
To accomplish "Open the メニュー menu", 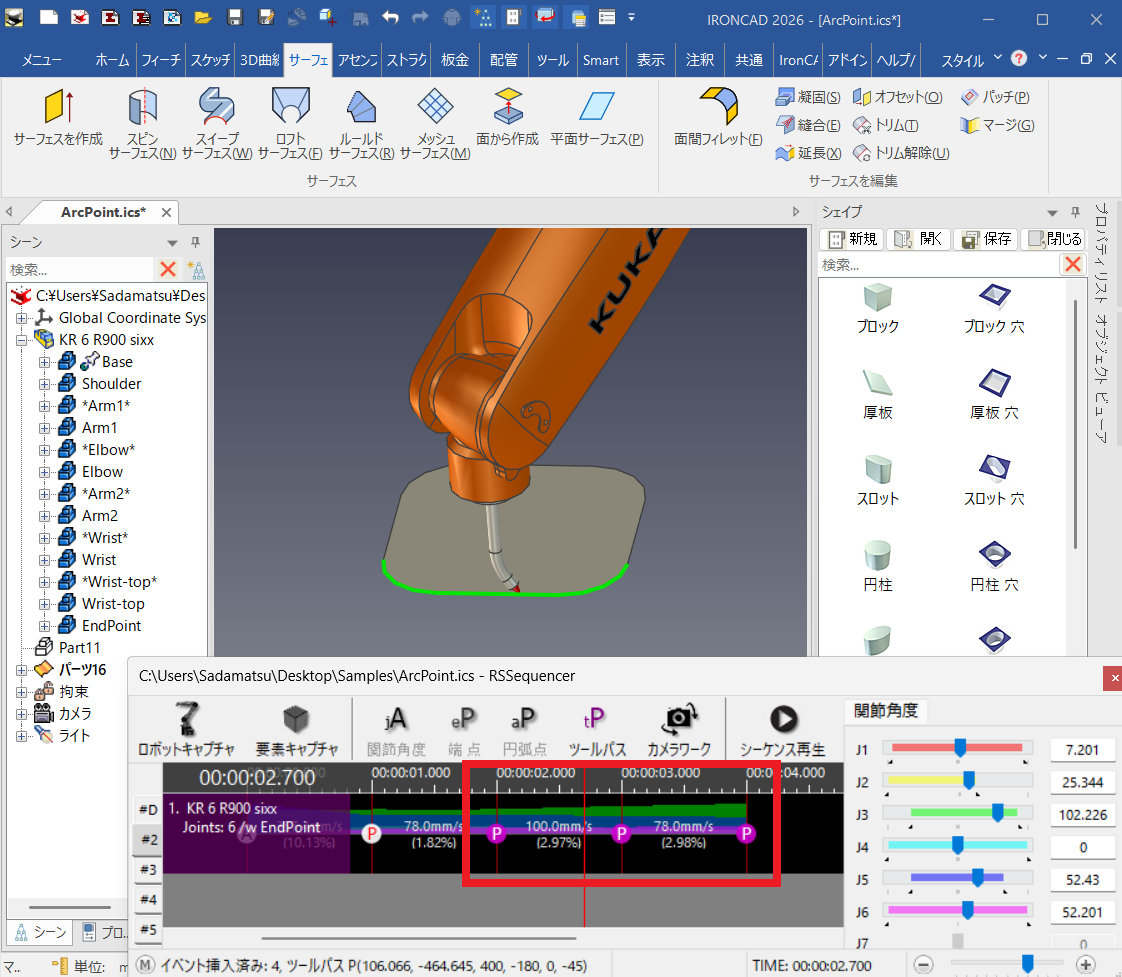I will pos(41,60).
